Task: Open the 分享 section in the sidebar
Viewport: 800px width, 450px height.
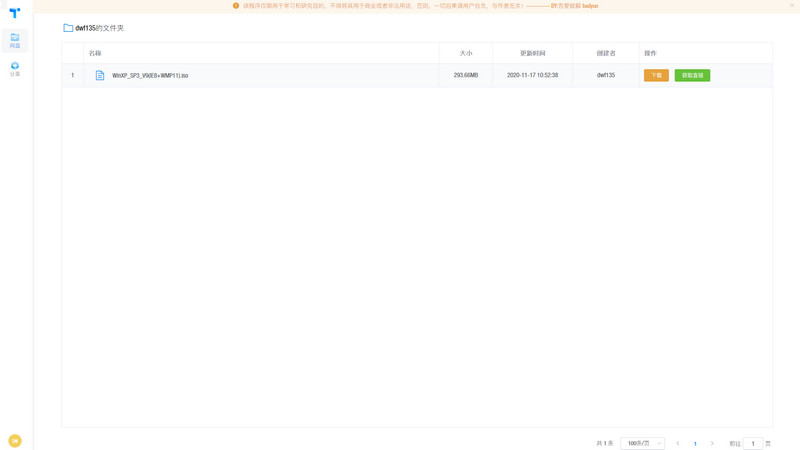Action: [15, 69]
